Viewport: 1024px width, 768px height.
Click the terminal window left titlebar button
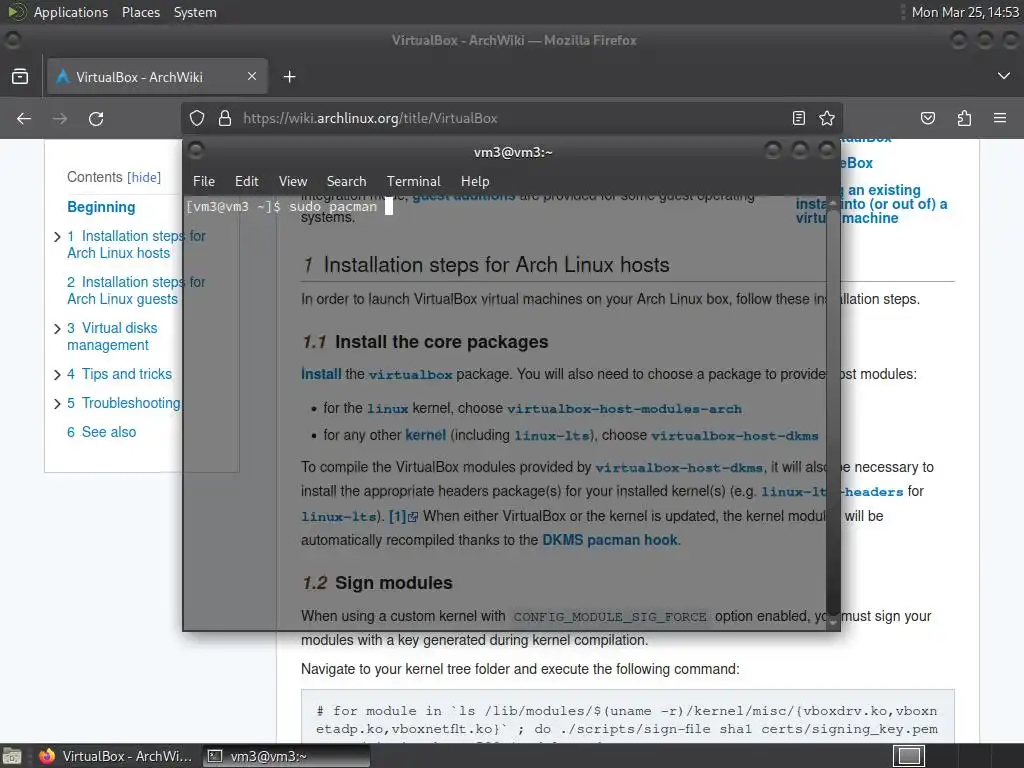pos(196,151)
